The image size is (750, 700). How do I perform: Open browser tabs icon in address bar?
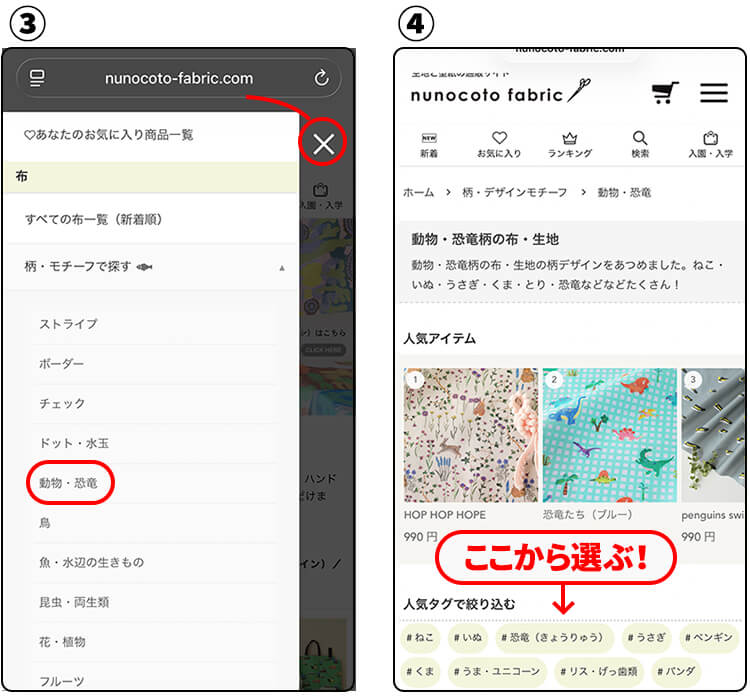pos(37,78)
